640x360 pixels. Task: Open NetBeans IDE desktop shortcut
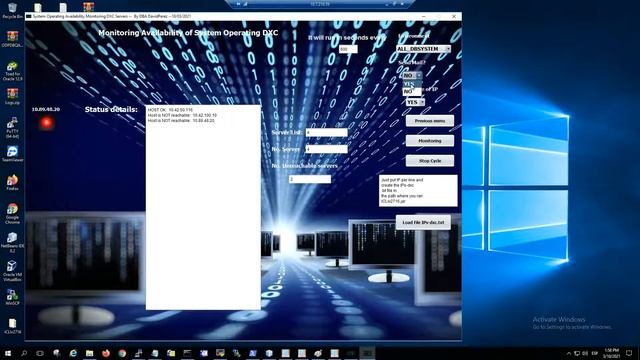[12, 242]
